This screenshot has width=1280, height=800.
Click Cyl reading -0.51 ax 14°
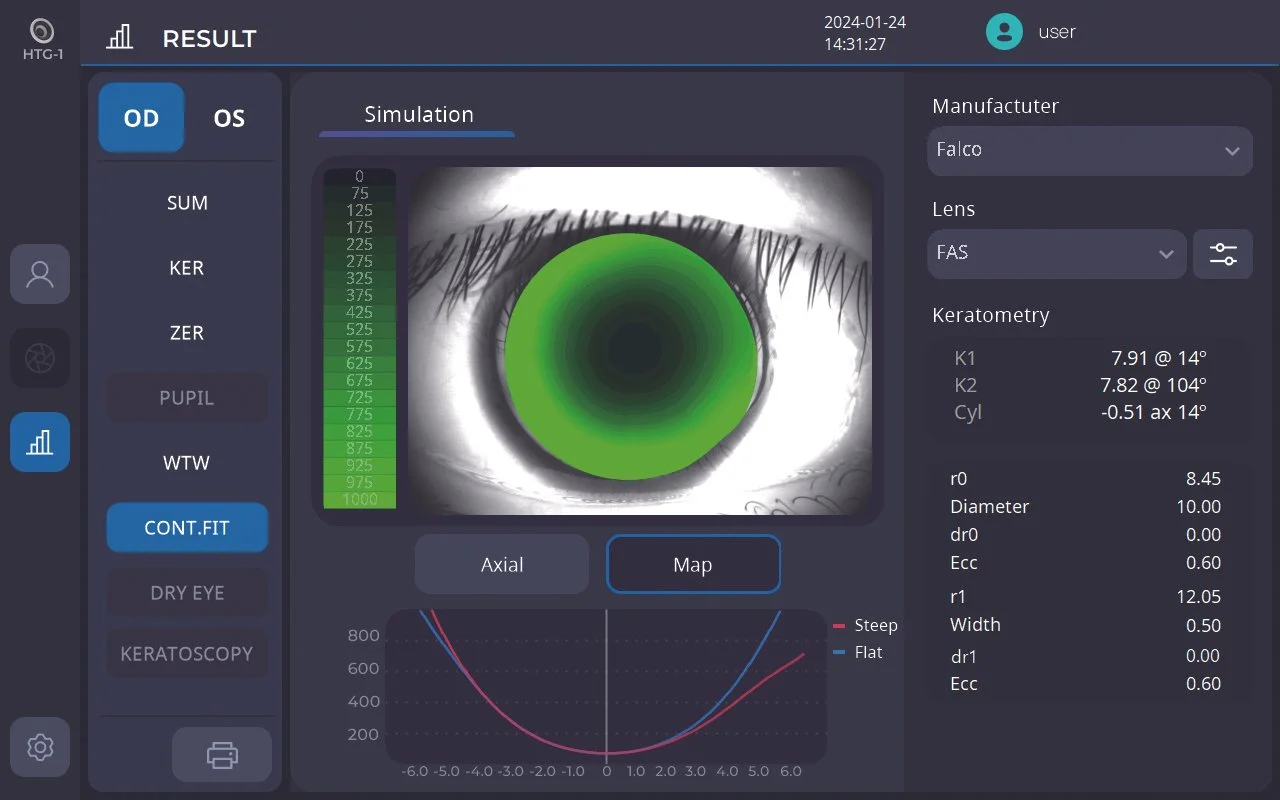[x=1154, y=412]
